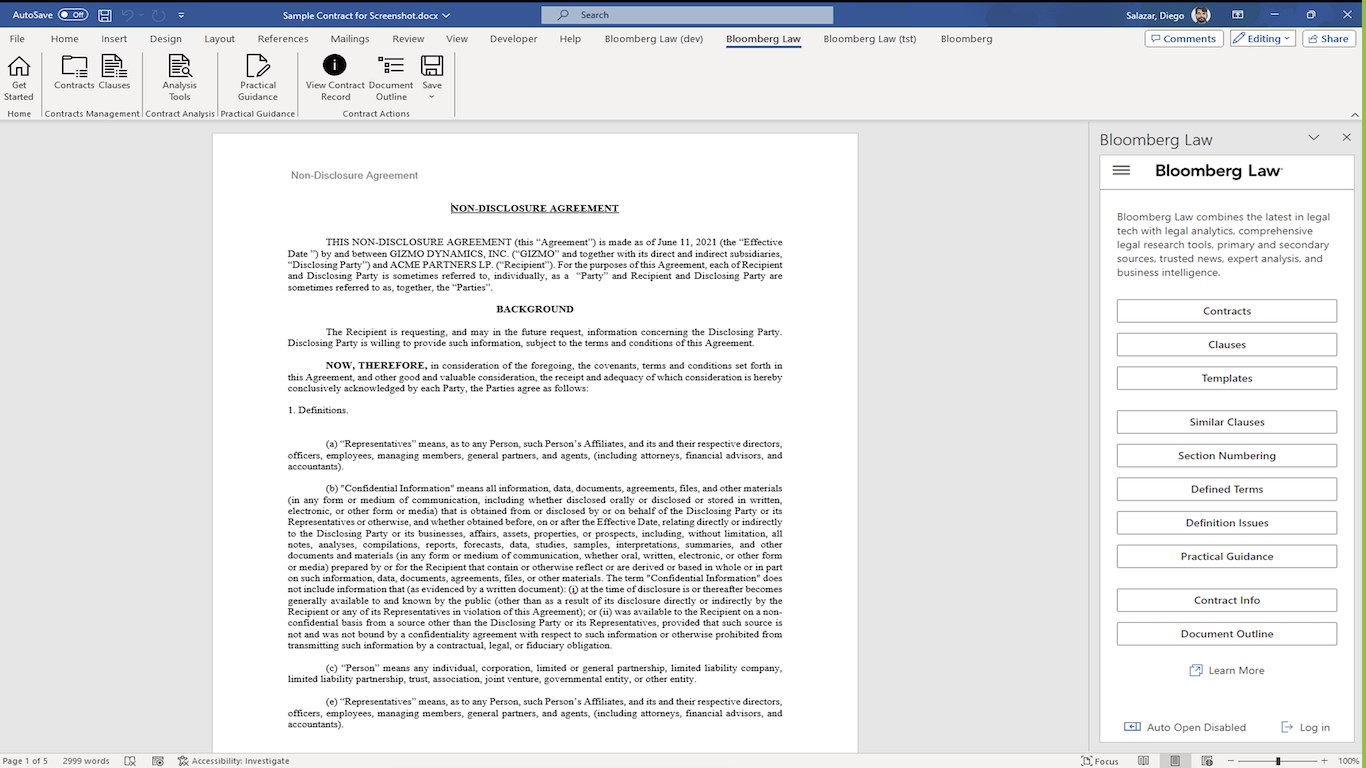Click the Focus mode status bar icon
The height and width of the screenshot is (768, 1366).
pos(1100,761)
